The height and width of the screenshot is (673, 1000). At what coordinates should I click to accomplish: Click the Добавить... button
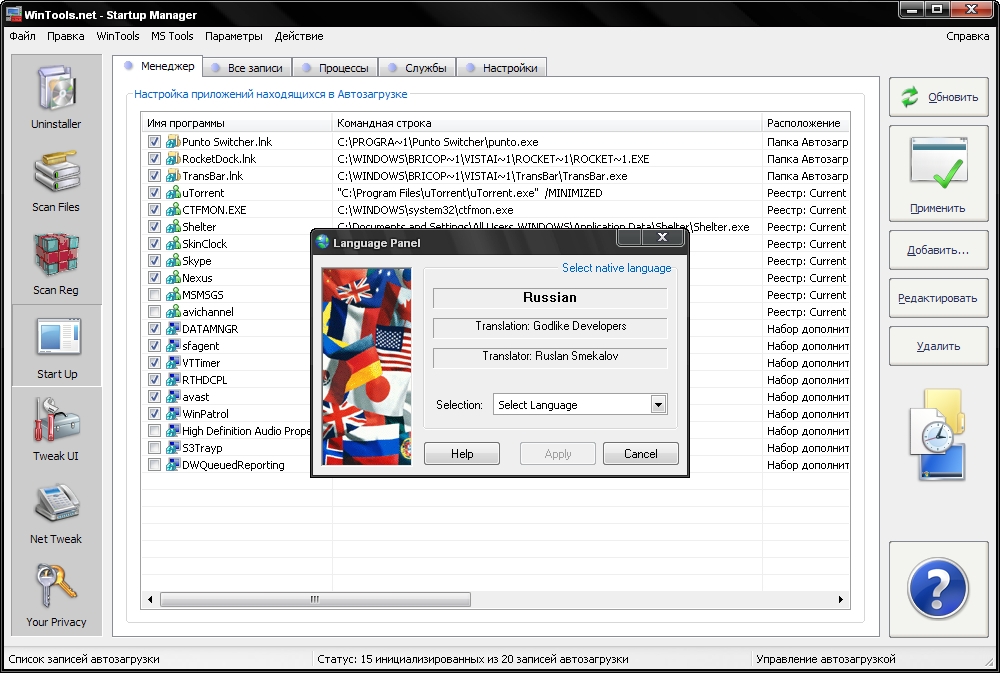click(939, 250)
